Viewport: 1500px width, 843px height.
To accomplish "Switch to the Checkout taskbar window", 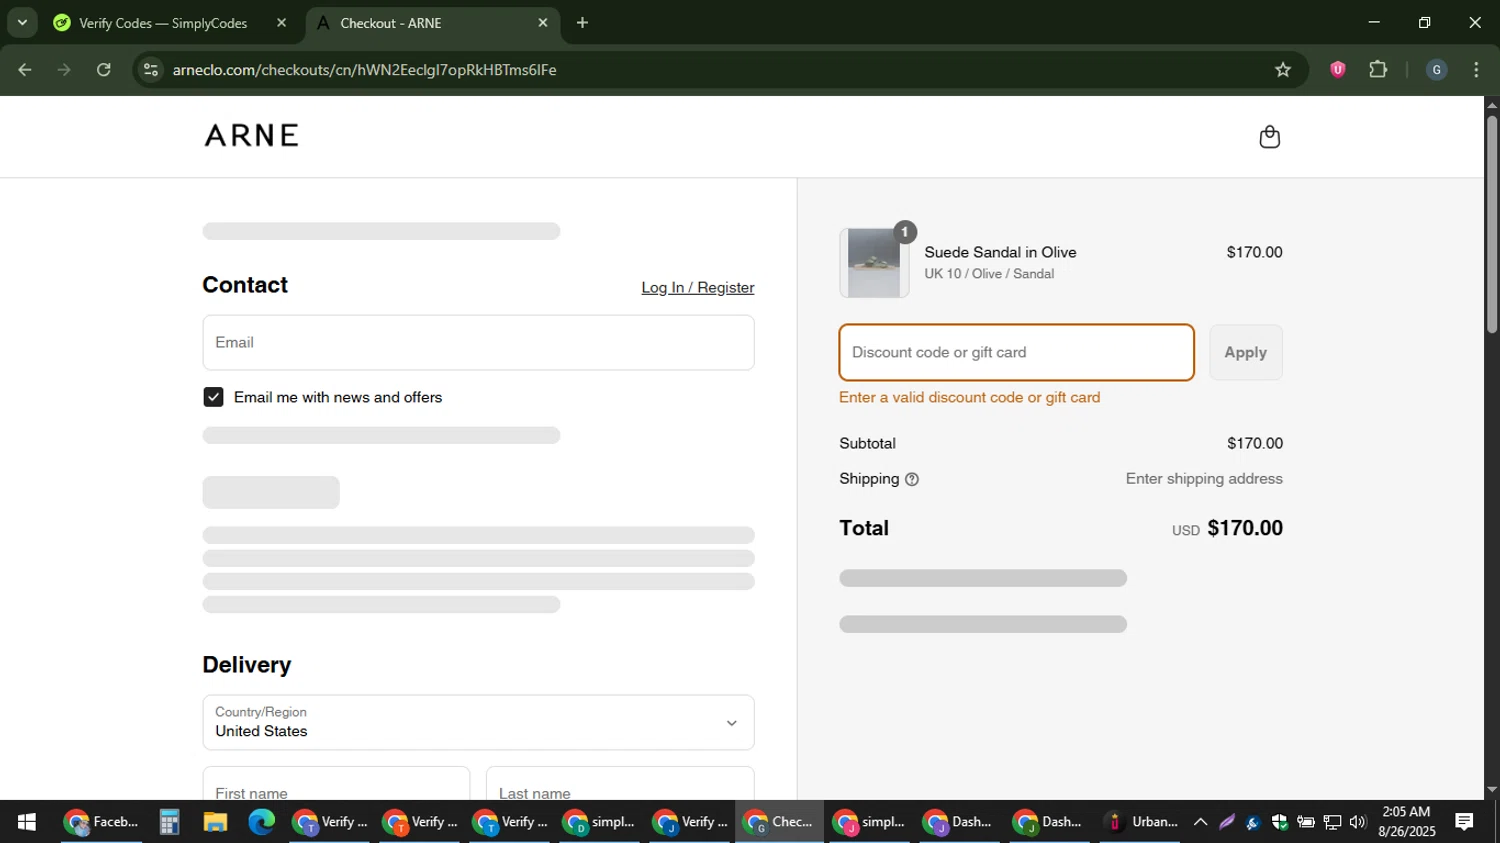I will pos(779,822).
